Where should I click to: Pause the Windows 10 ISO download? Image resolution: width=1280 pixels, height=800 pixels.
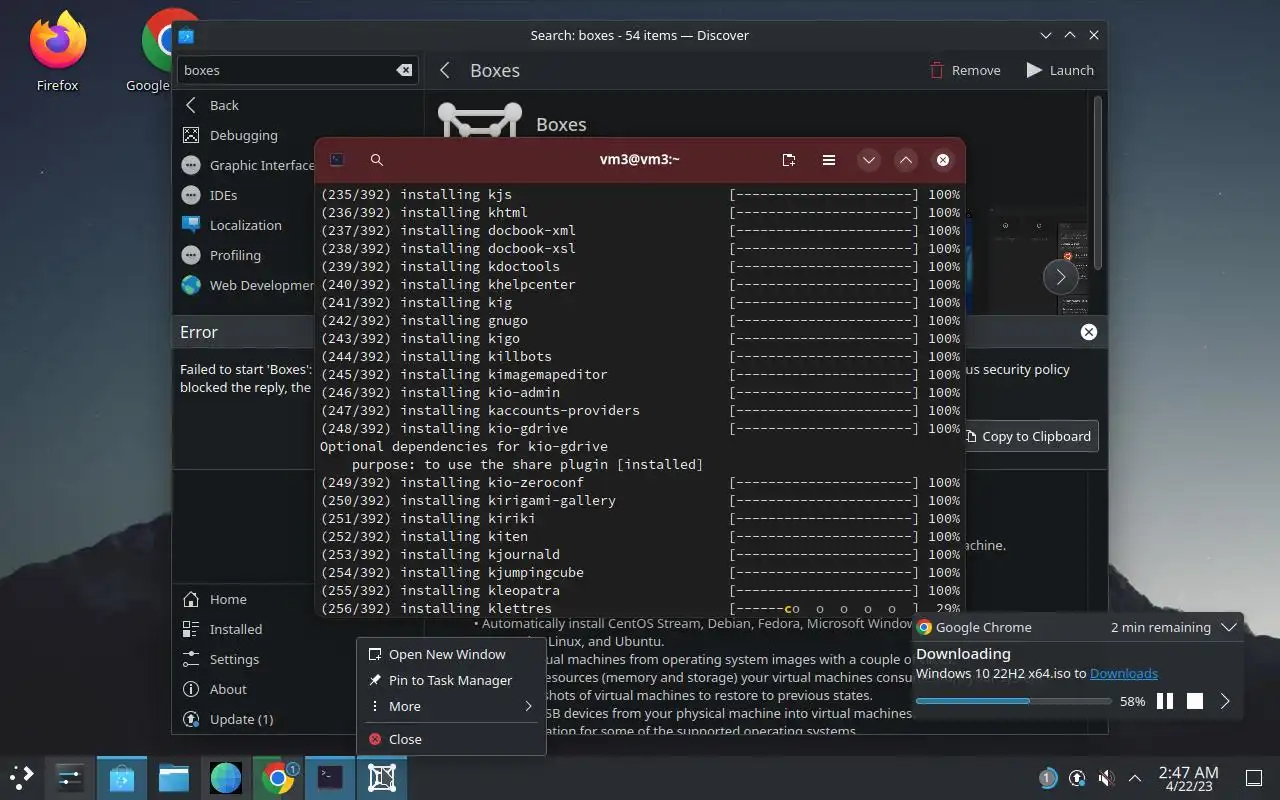point(1165,701)
